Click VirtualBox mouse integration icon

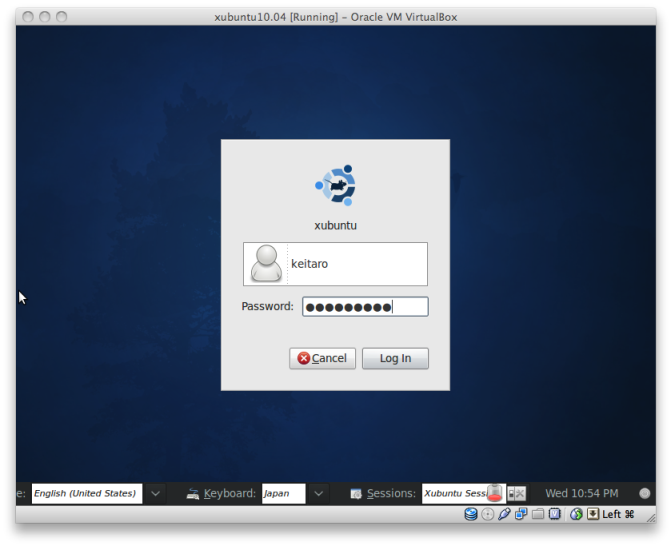click(576, 514)
